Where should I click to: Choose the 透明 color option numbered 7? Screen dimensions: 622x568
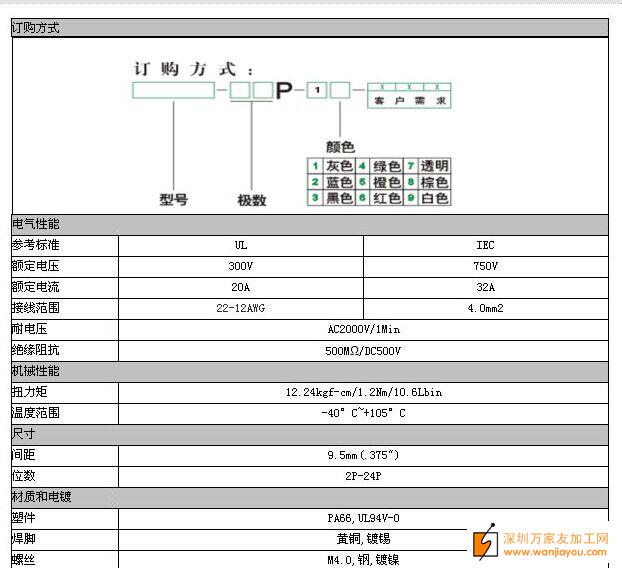pyautogui.click(x=427, y=166)
